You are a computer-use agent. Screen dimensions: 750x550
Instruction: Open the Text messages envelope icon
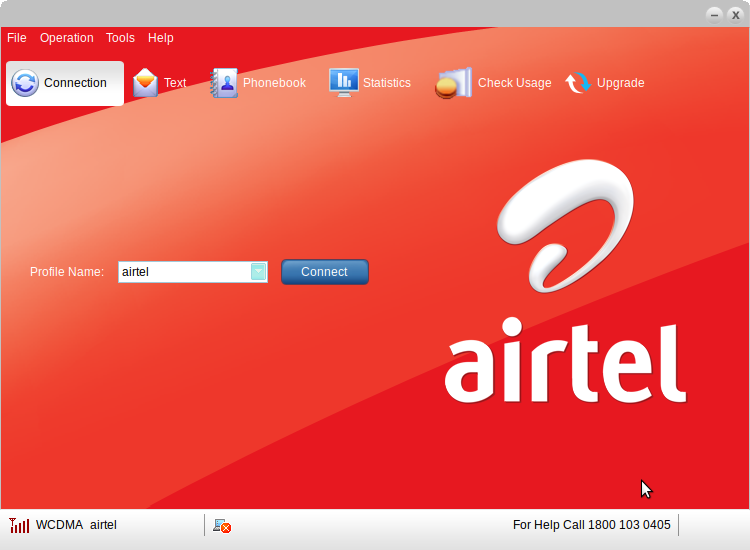click(x=145, y=83)
